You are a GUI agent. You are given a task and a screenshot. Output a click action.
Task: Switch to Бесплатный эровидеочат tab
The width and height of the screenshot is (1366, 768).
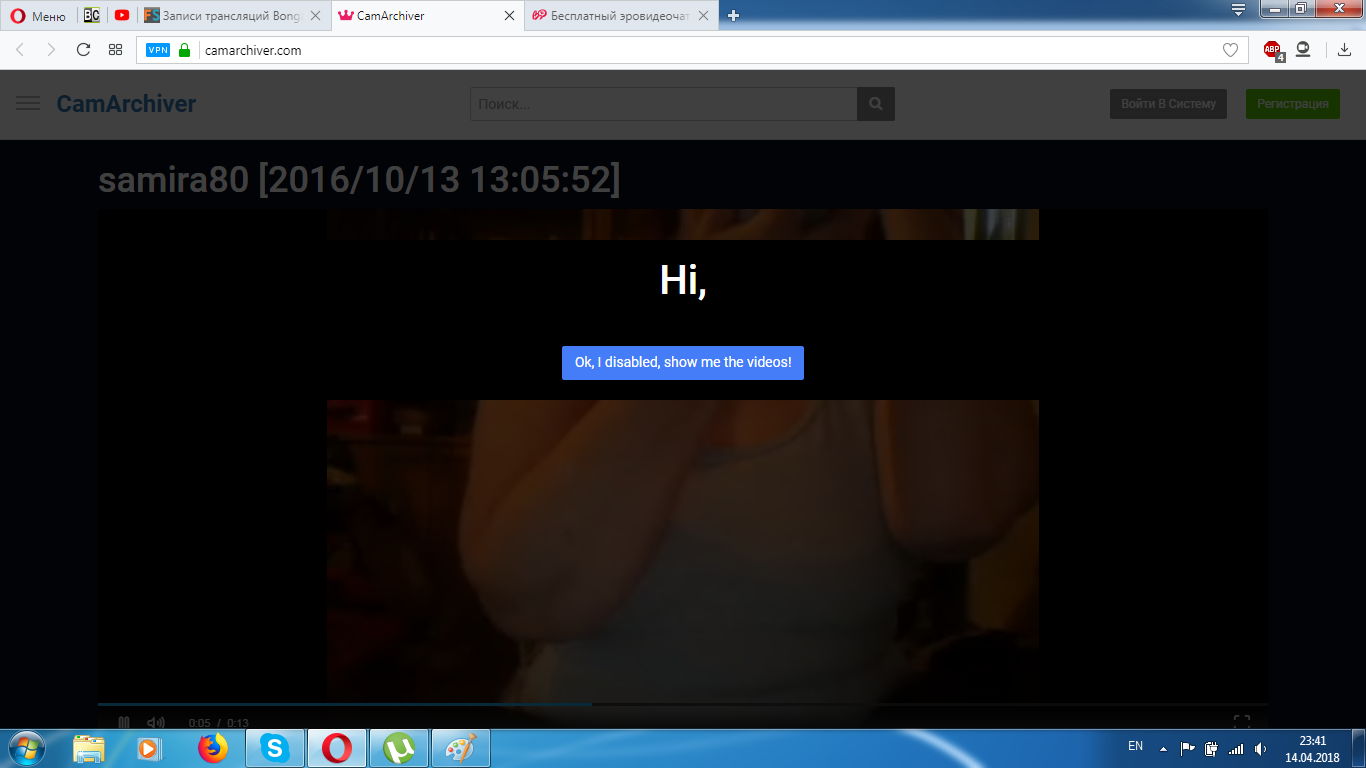pyautogui.click(x=620, y=16)
